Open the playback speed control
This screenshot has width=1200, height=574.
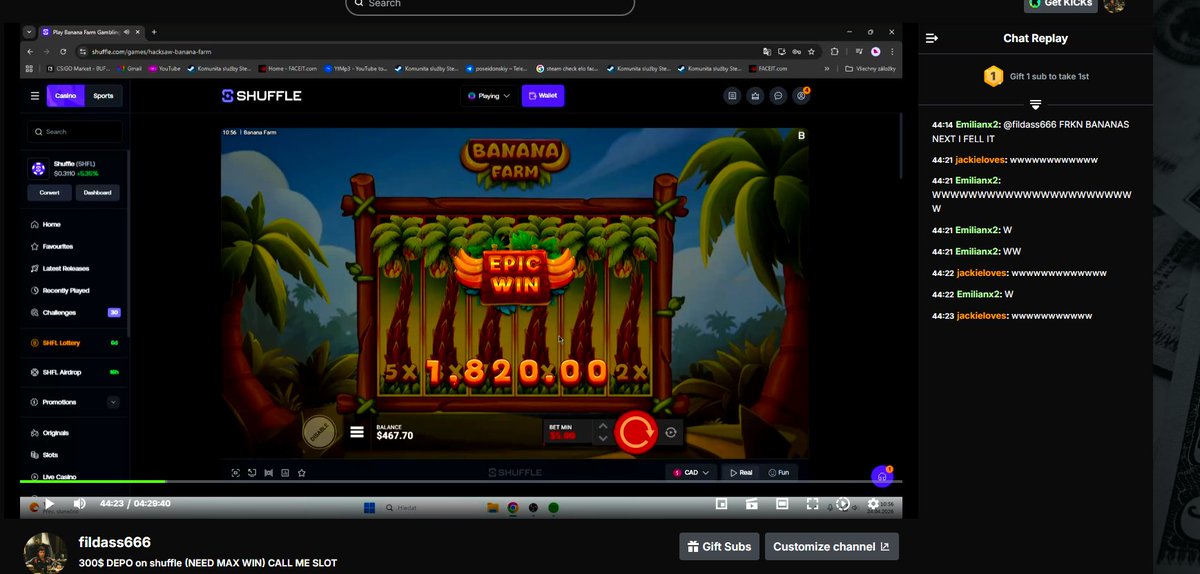pos(842,504)
